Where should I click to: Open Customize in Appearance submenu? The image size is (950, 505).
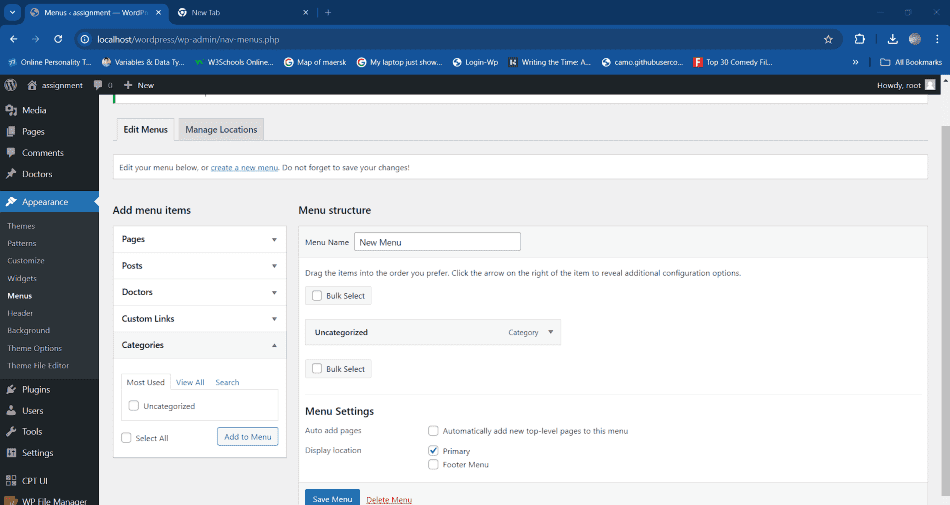26,261
